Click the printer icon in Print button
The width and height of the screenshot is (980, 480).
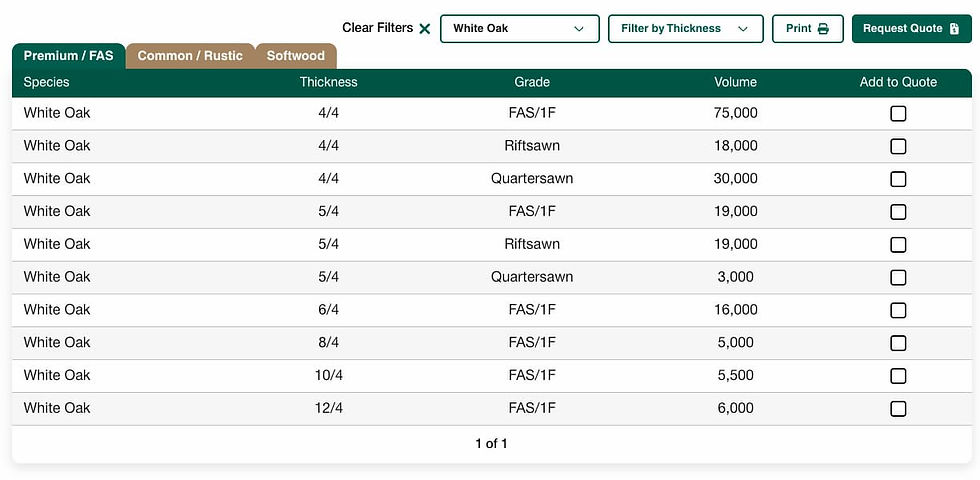(x=823, y=29)
